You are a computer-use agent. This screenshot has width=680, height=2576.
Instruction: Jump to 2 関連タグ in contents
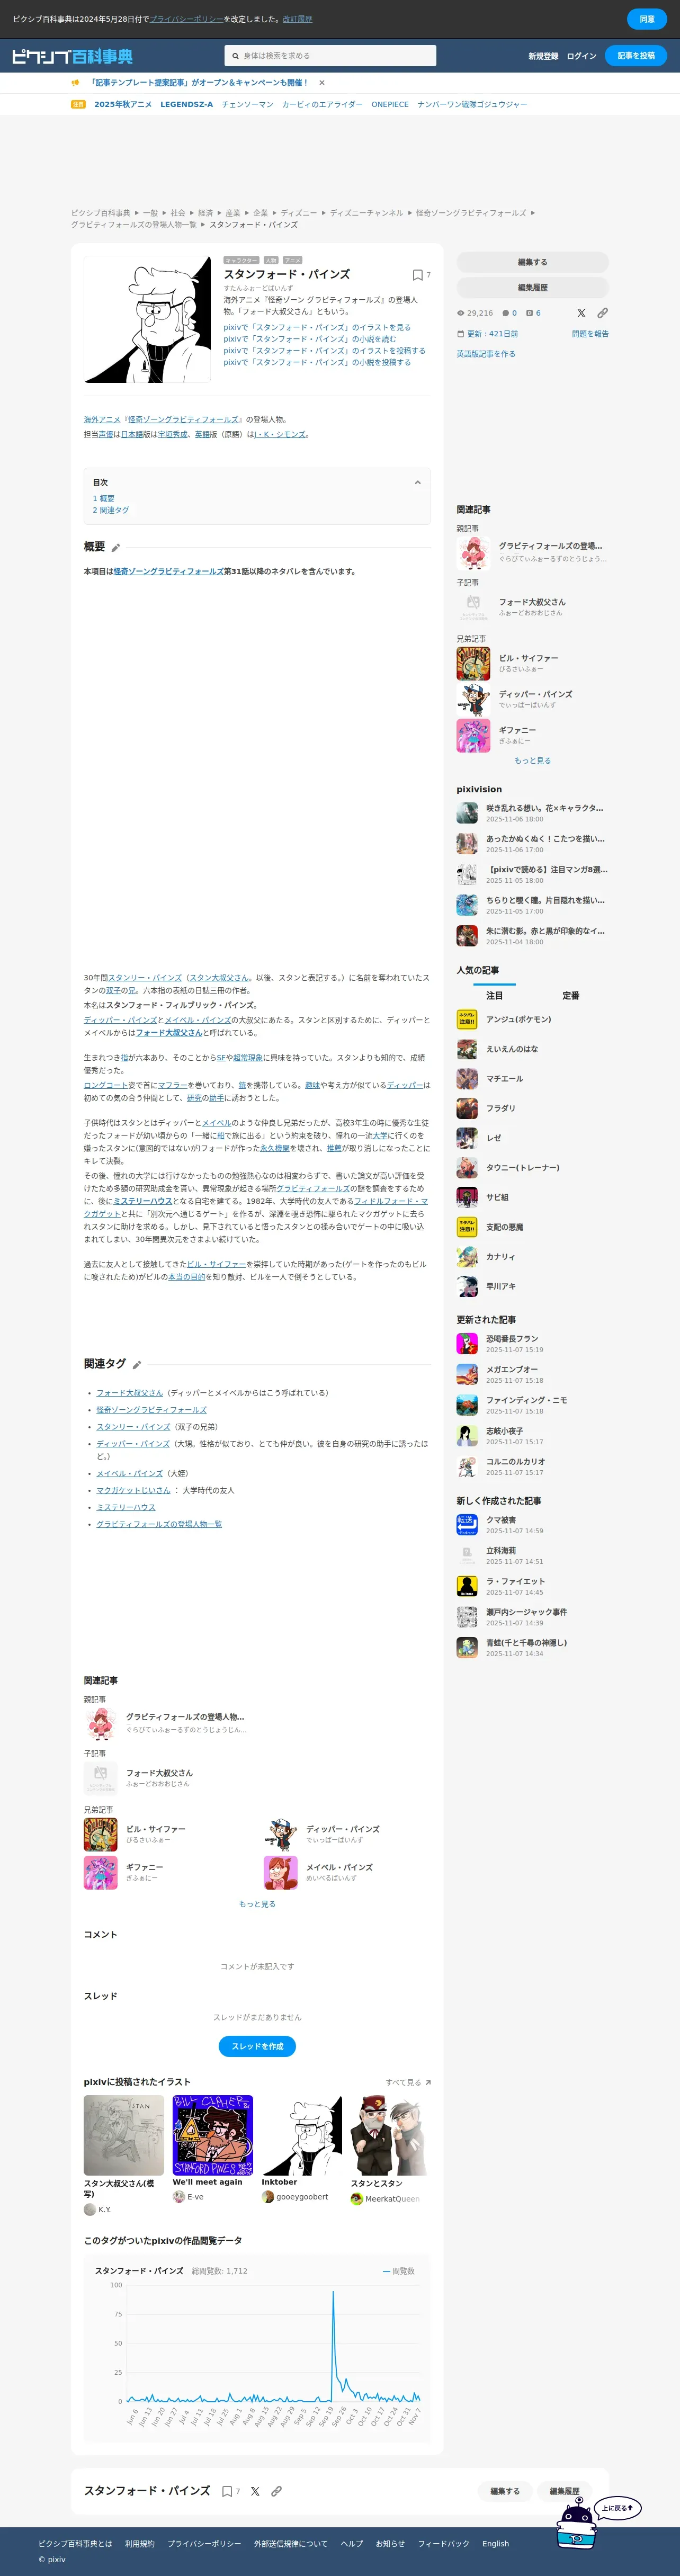111,510
